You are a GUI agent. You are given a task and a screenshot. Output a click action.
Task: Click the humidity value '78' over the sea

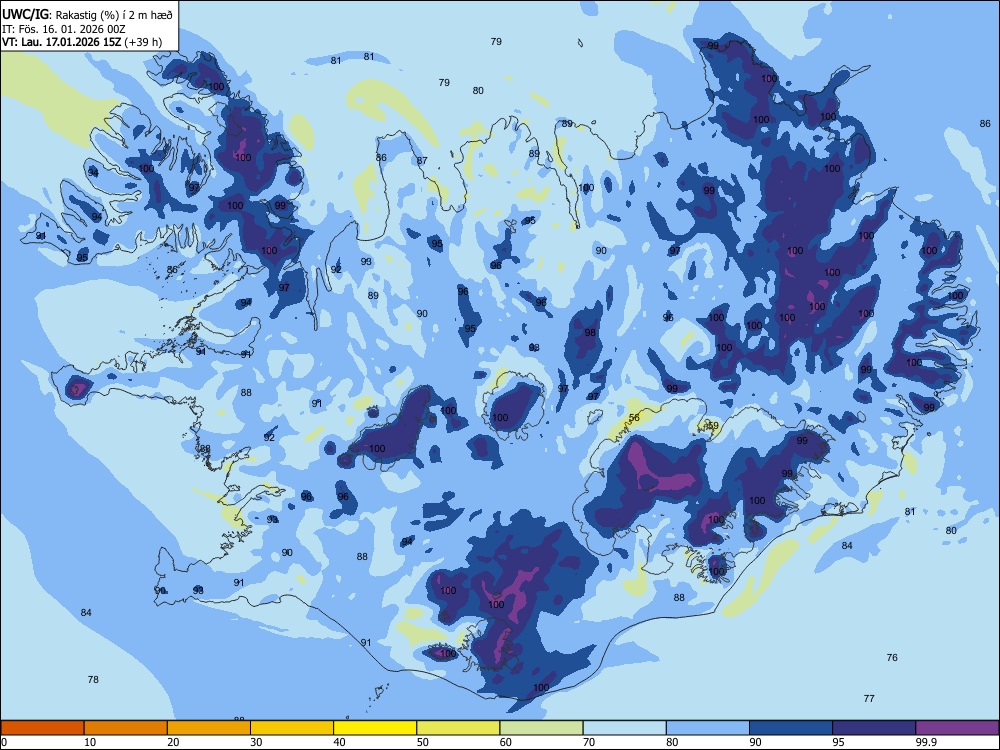[x=93, y=680]
